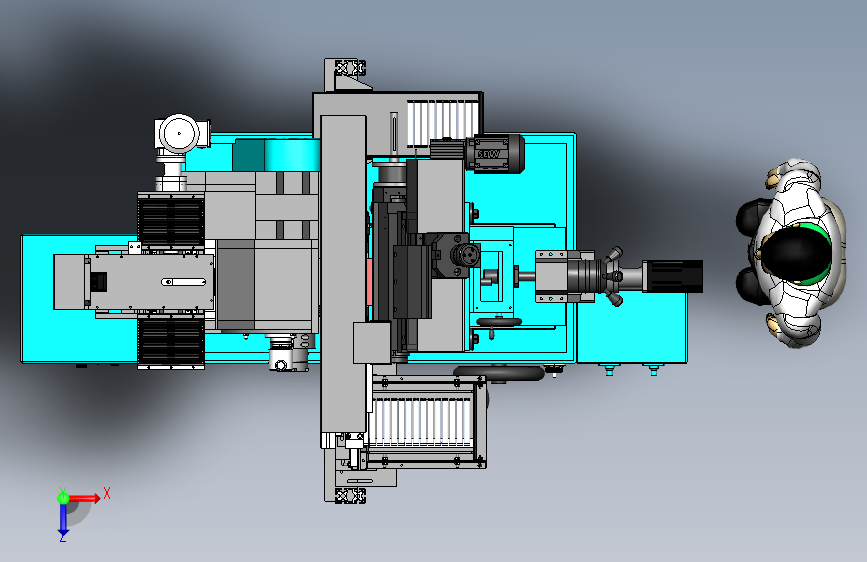This screenshot has width=867, height=562.
Task: Click the red X axis arrow of the triad
Action: 84,498
